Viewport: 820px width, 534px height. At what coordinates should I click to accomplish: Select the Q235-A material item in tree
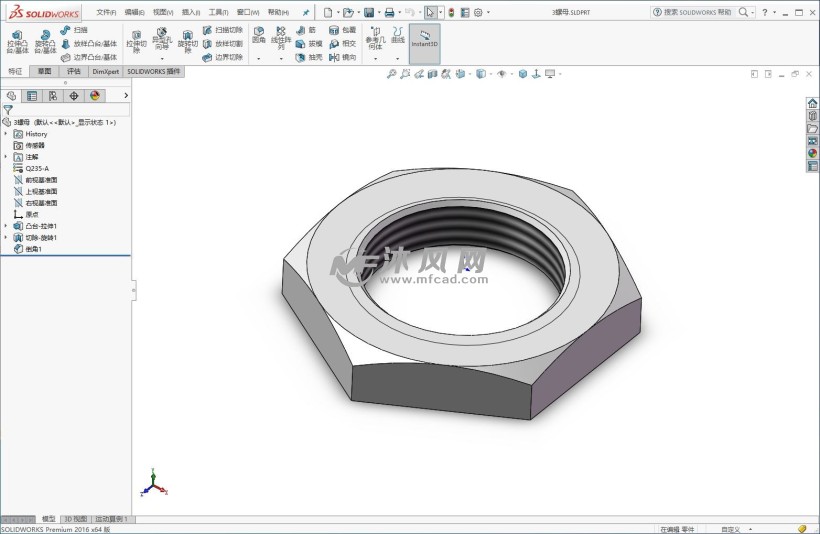coord(37,168)
